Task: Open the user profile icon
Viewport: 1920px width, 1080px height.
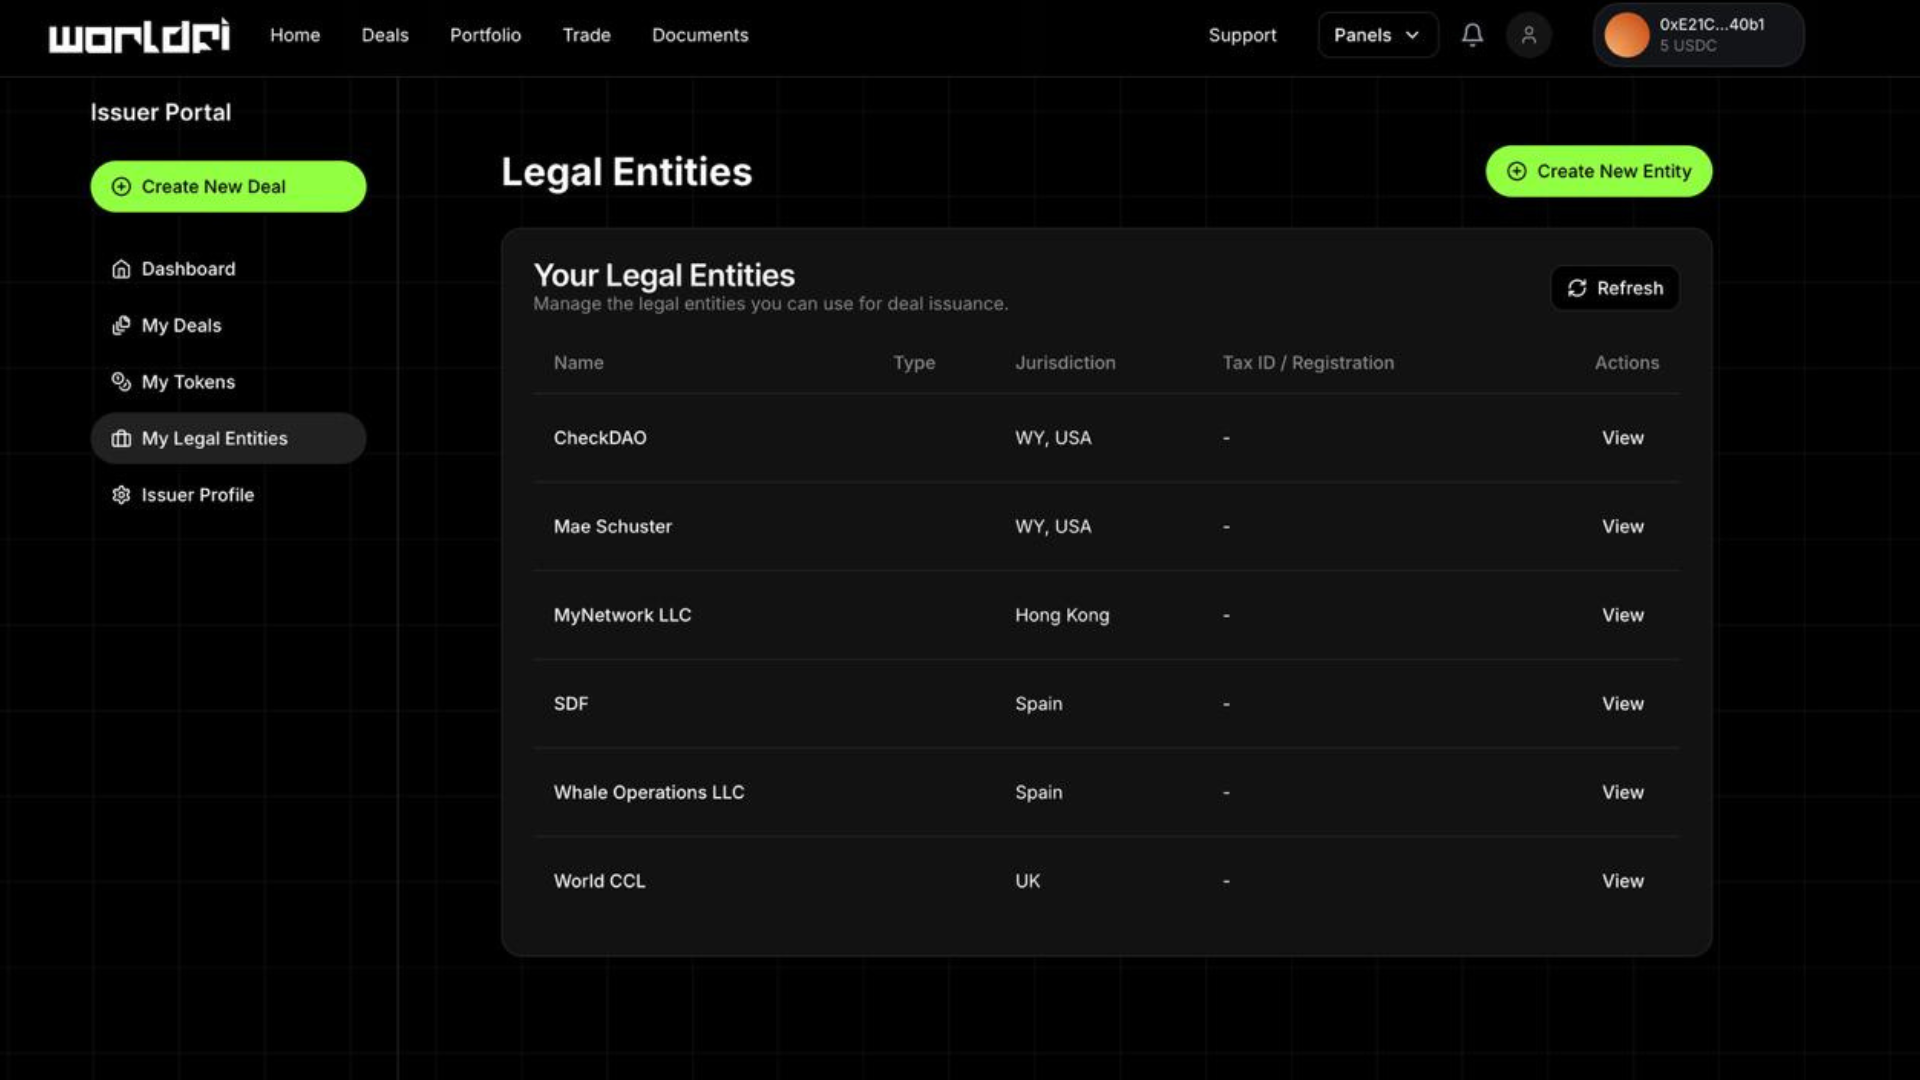Action: [x=1528, y=35]
